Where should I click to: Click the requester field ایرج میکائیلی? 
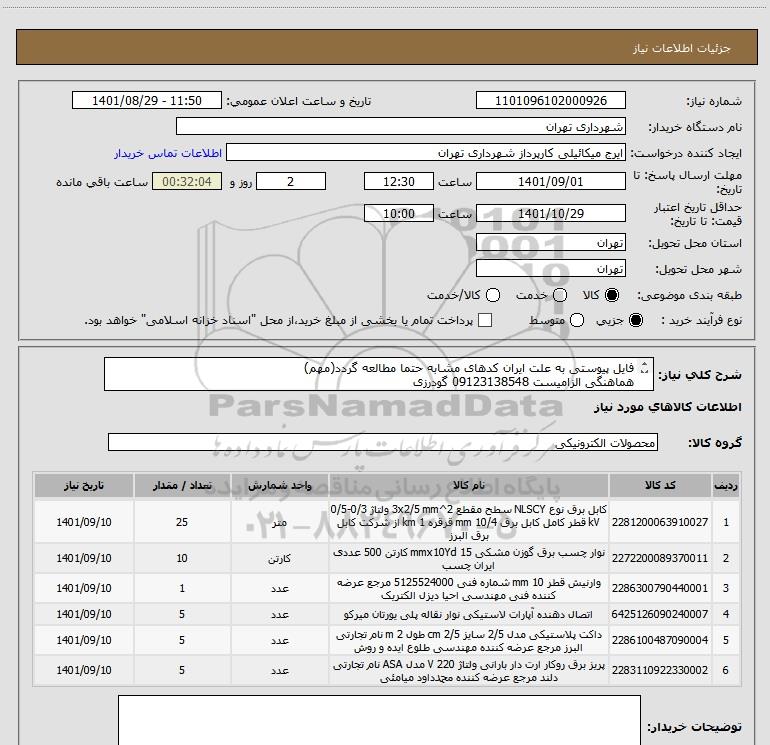(425, 153)
